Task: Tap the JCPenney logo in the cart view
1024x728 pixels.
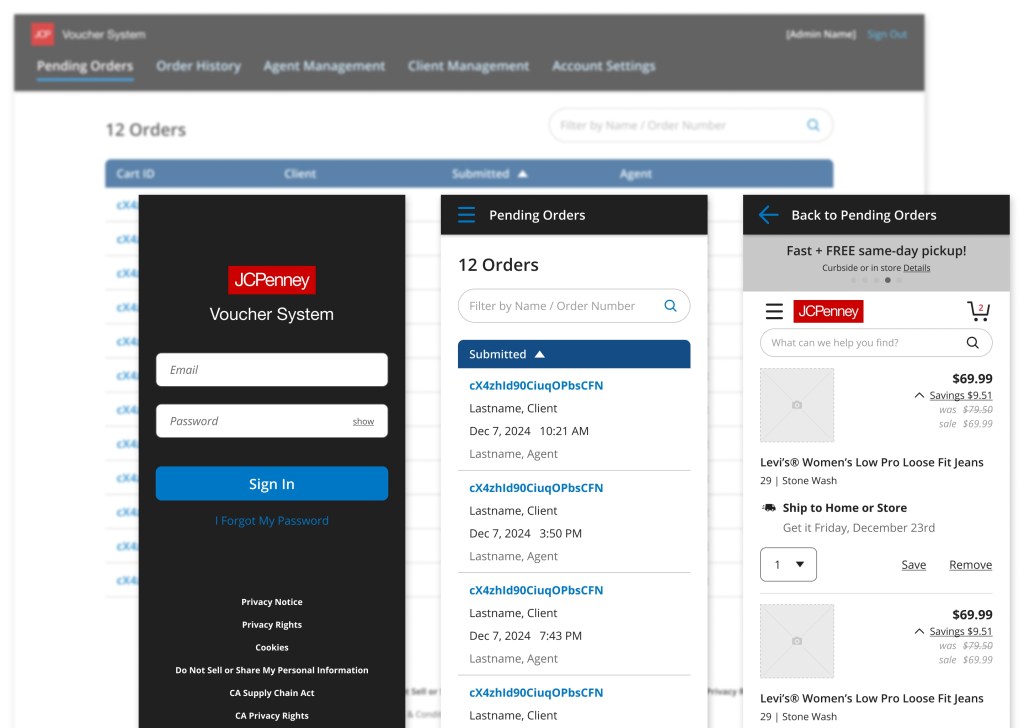Action: (828, 311)
